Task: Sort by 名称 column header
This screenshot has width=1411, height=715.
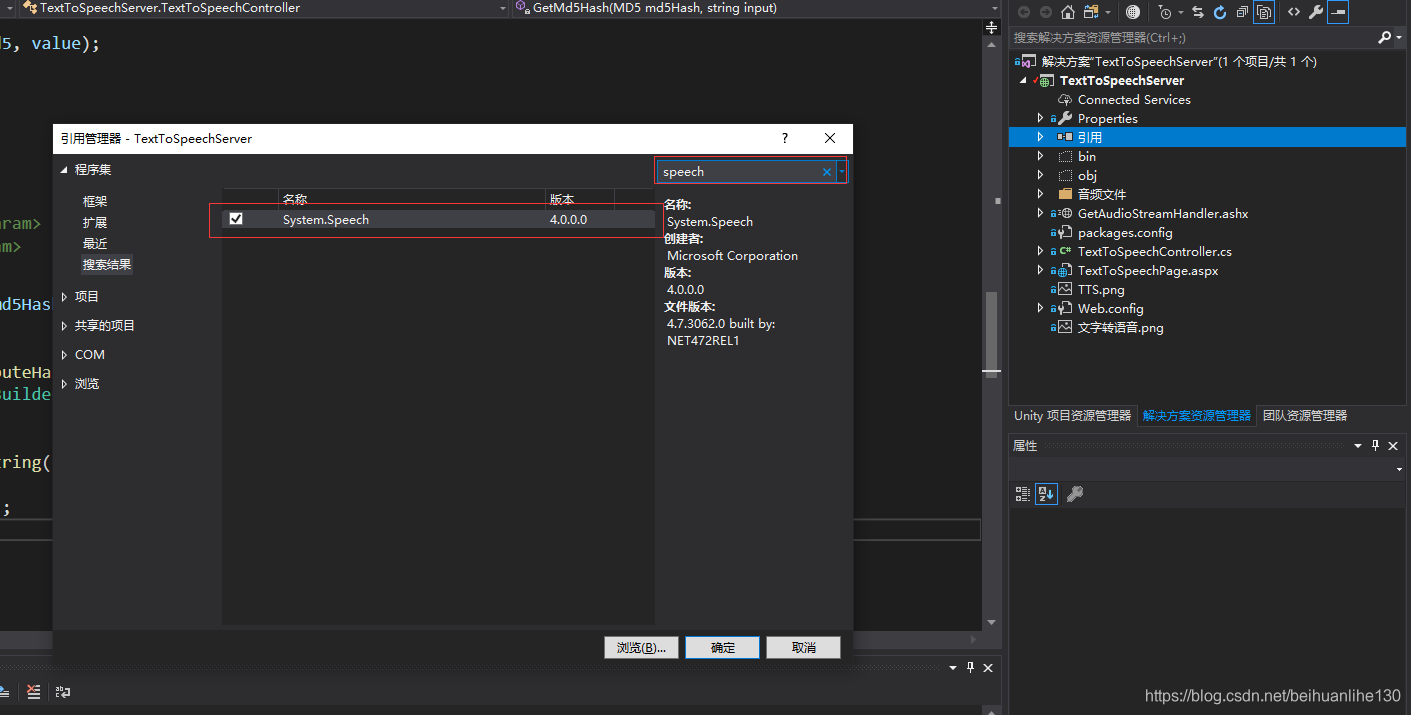Action: point(411,199)
